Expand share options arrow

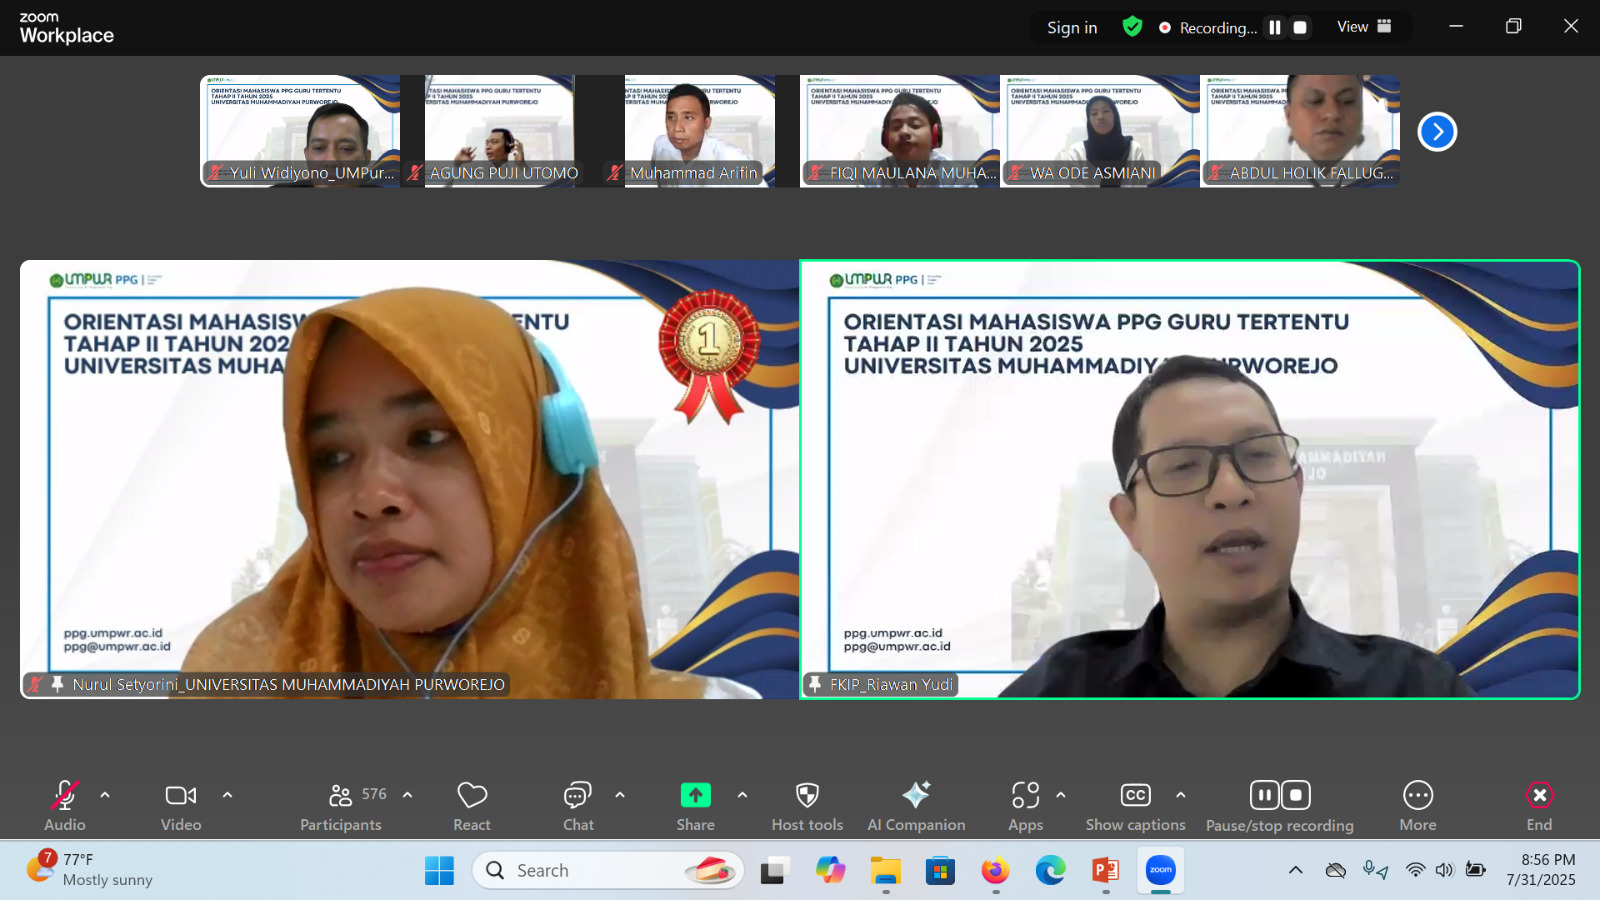pyautogui.click(x=742, y=795)
